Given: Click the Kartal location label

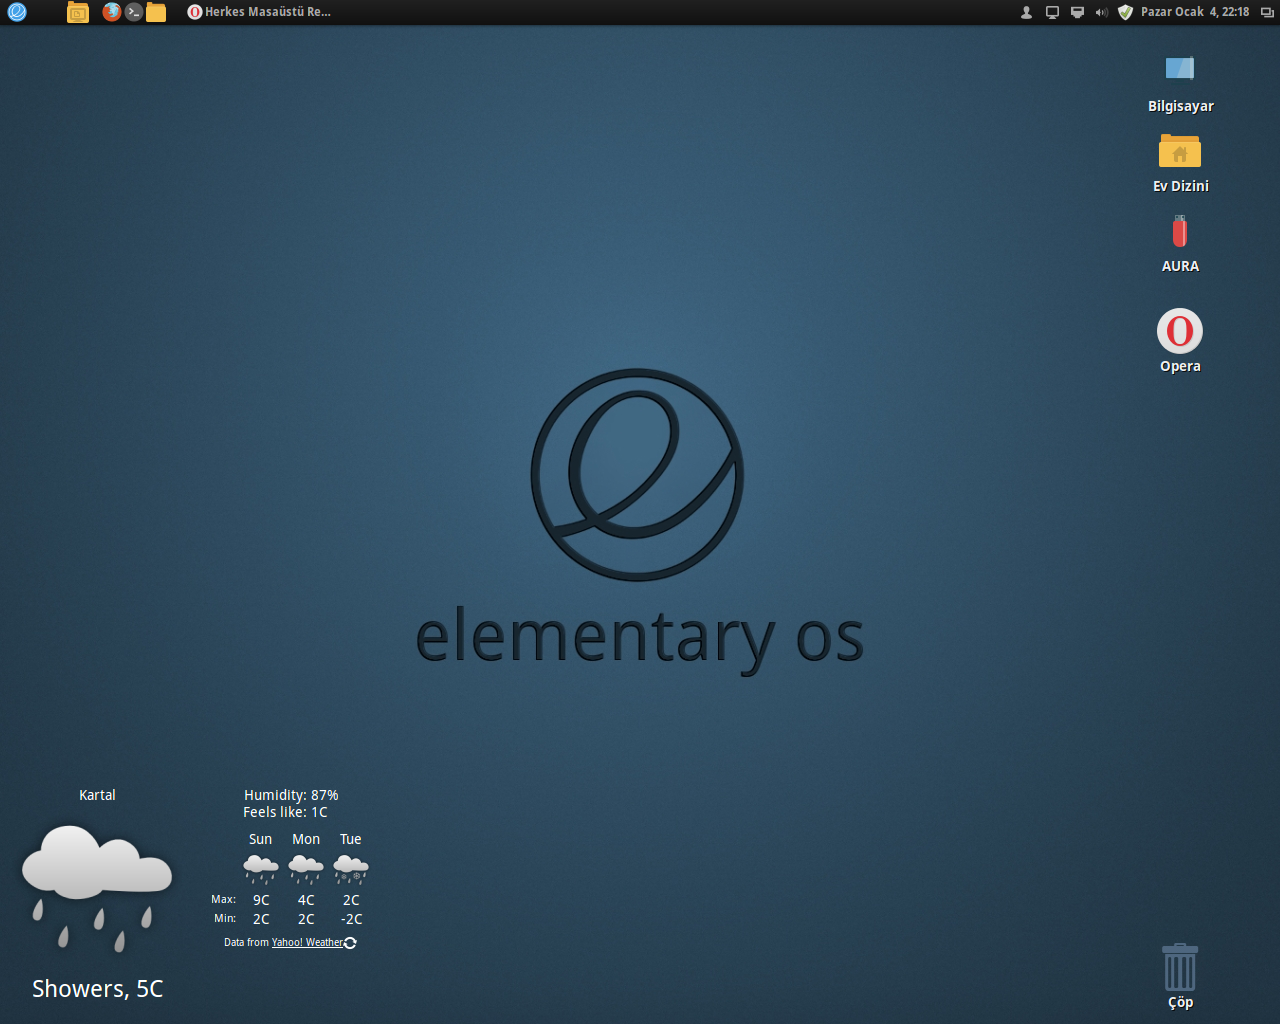Looking at the screenshot, I should pyautogui.click(x=97, y=795).
